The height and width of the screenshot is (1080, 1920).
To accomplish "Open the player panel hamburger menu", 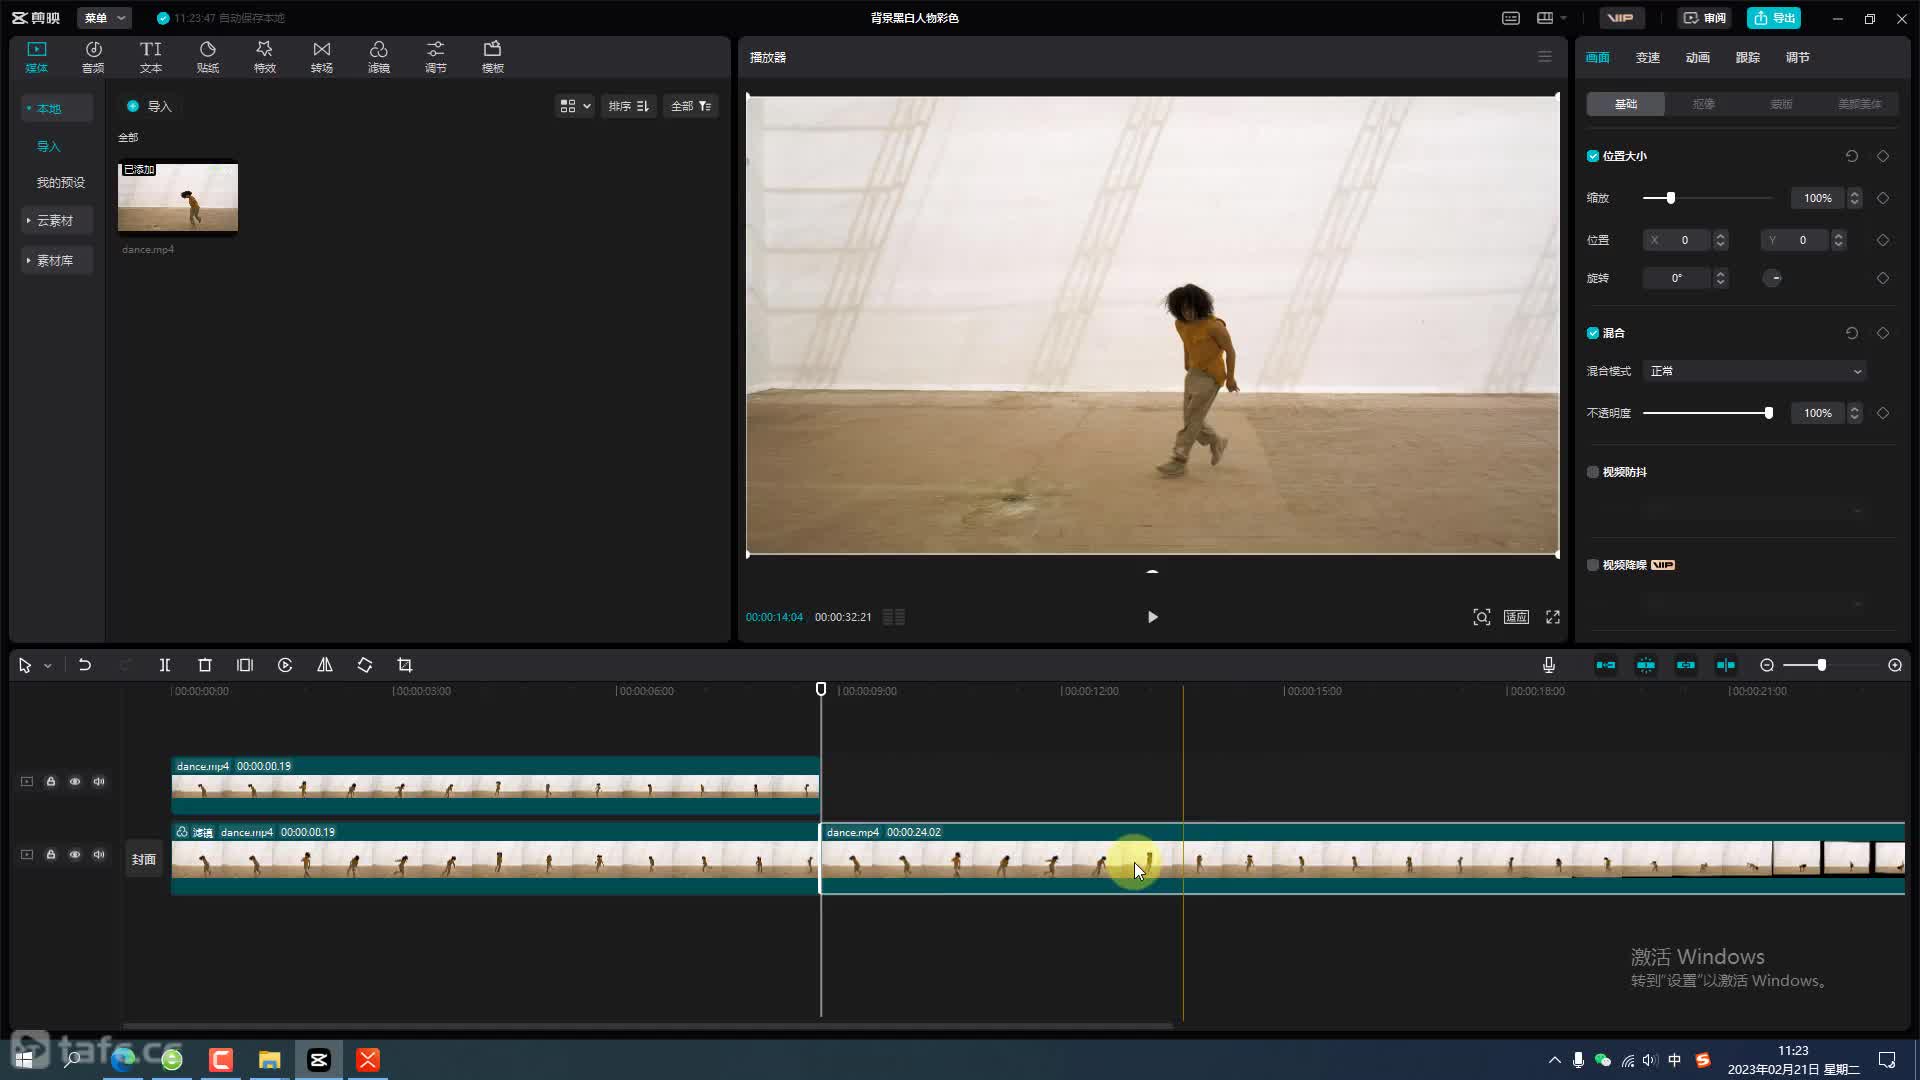I will point(1545,57).
